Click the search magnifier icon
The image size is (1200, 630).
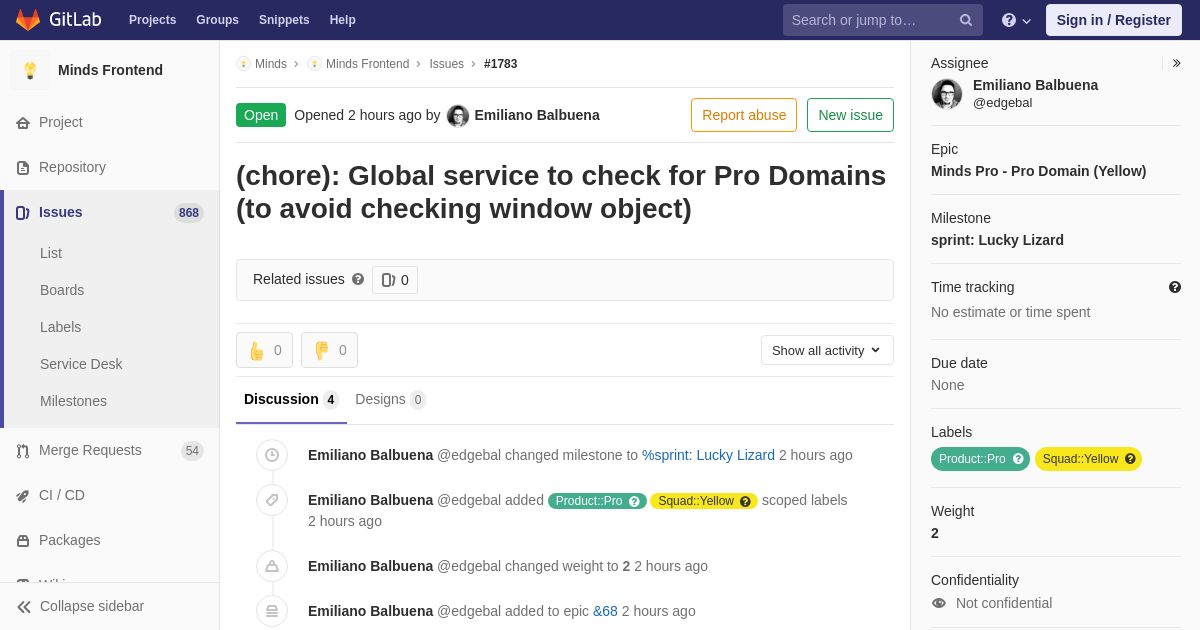pyautogui.click(x=966, y=20)
